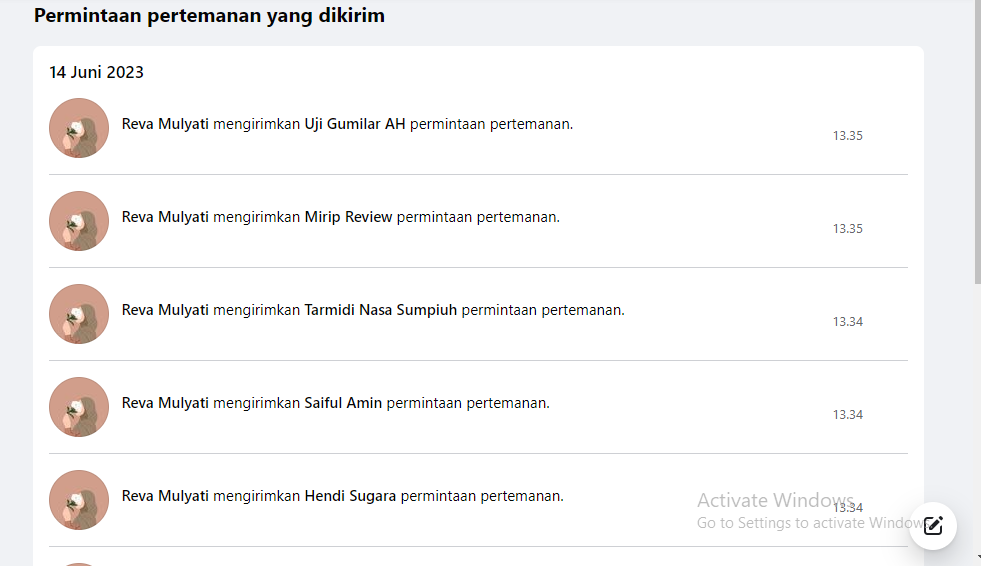
Task: Open Reva Mulyati avatar in Uji Gumilar row
Action: [x=79, y=128]
